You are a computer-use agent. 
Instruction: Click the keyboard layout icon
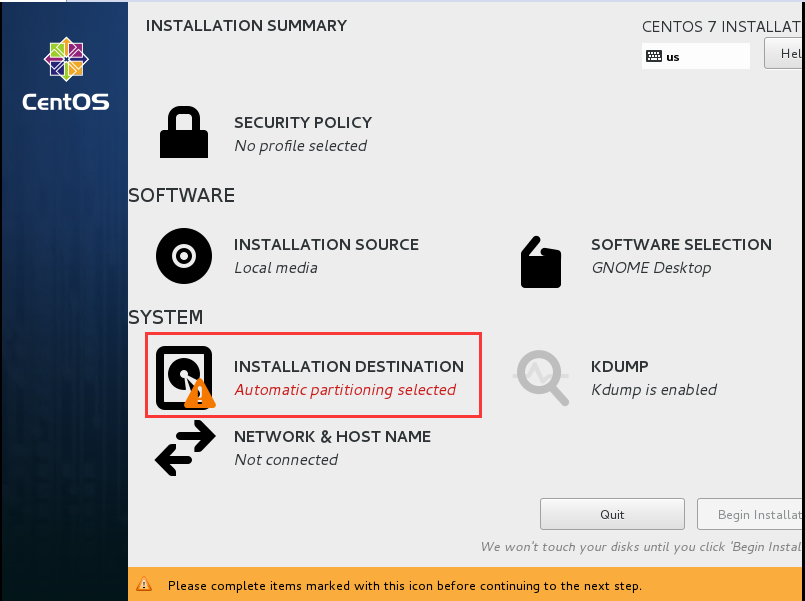pyautogui.click(x=654, y=56)
